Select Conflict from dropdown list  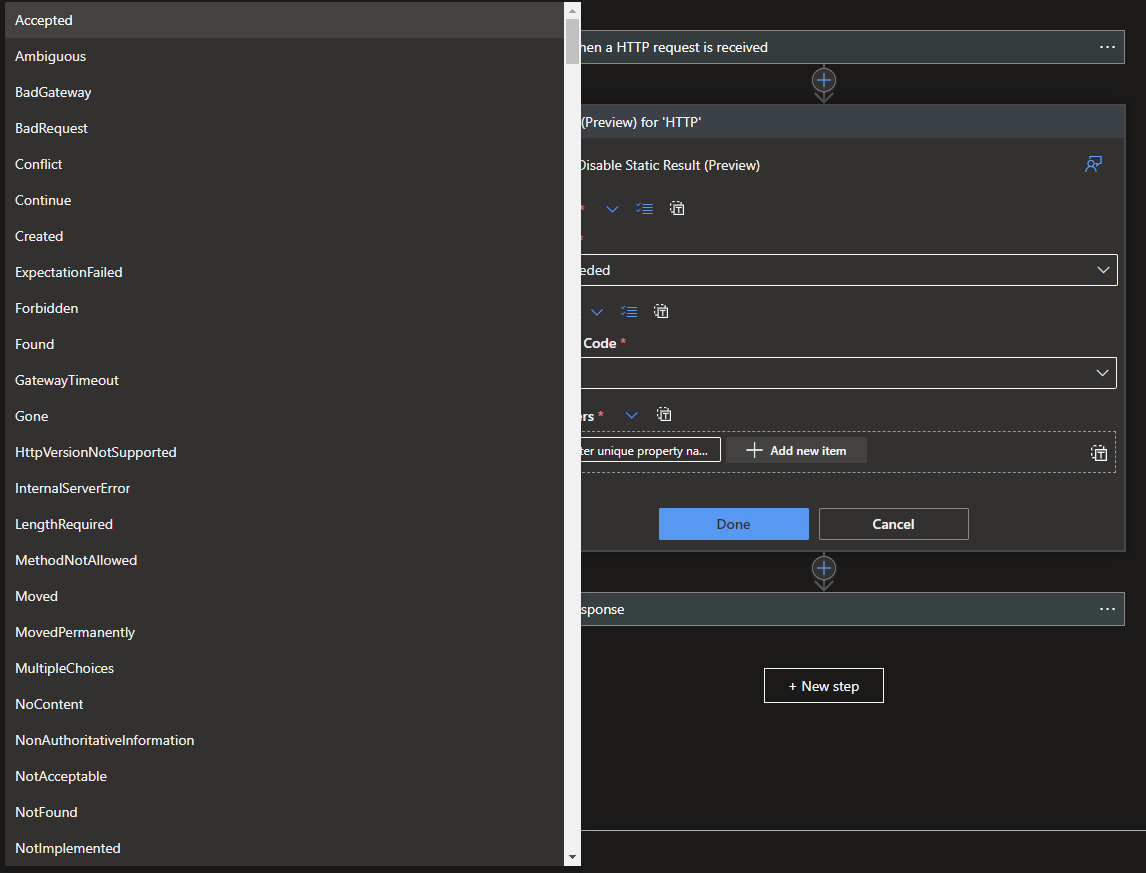click(284, 164)
